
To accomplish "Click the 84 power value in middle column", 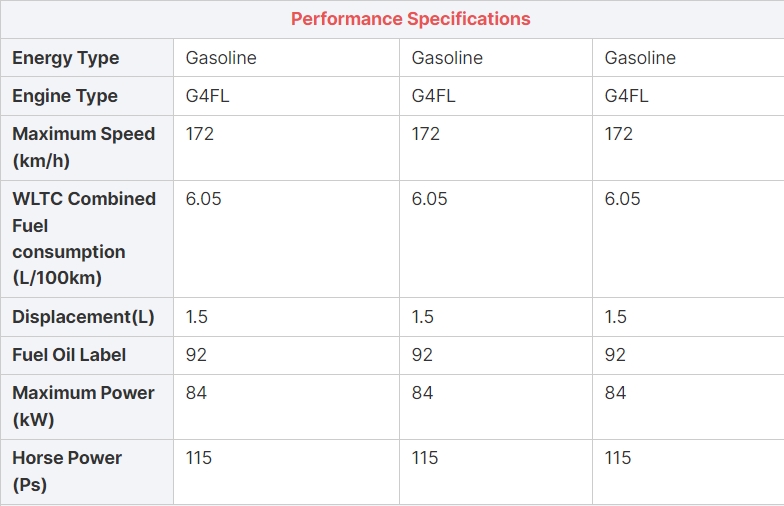I will (x=422, y=393).
